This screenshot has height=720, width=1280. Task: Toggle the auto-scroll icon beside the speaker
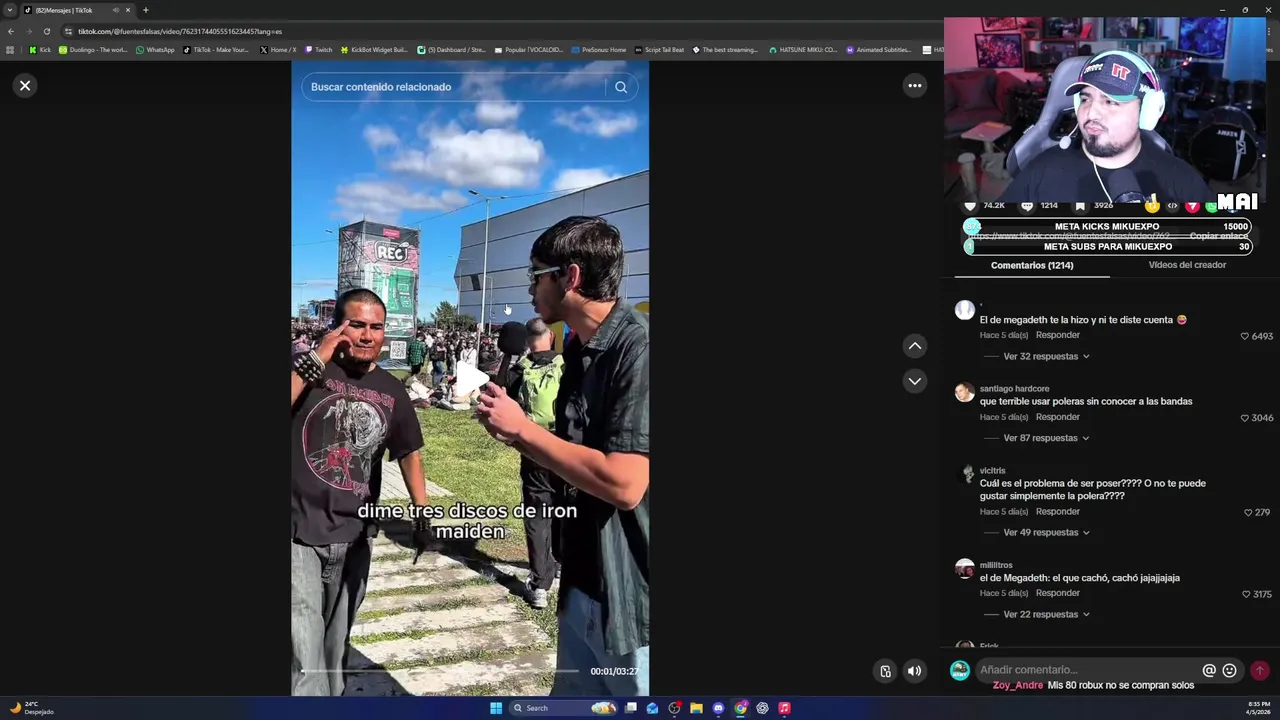885,671
